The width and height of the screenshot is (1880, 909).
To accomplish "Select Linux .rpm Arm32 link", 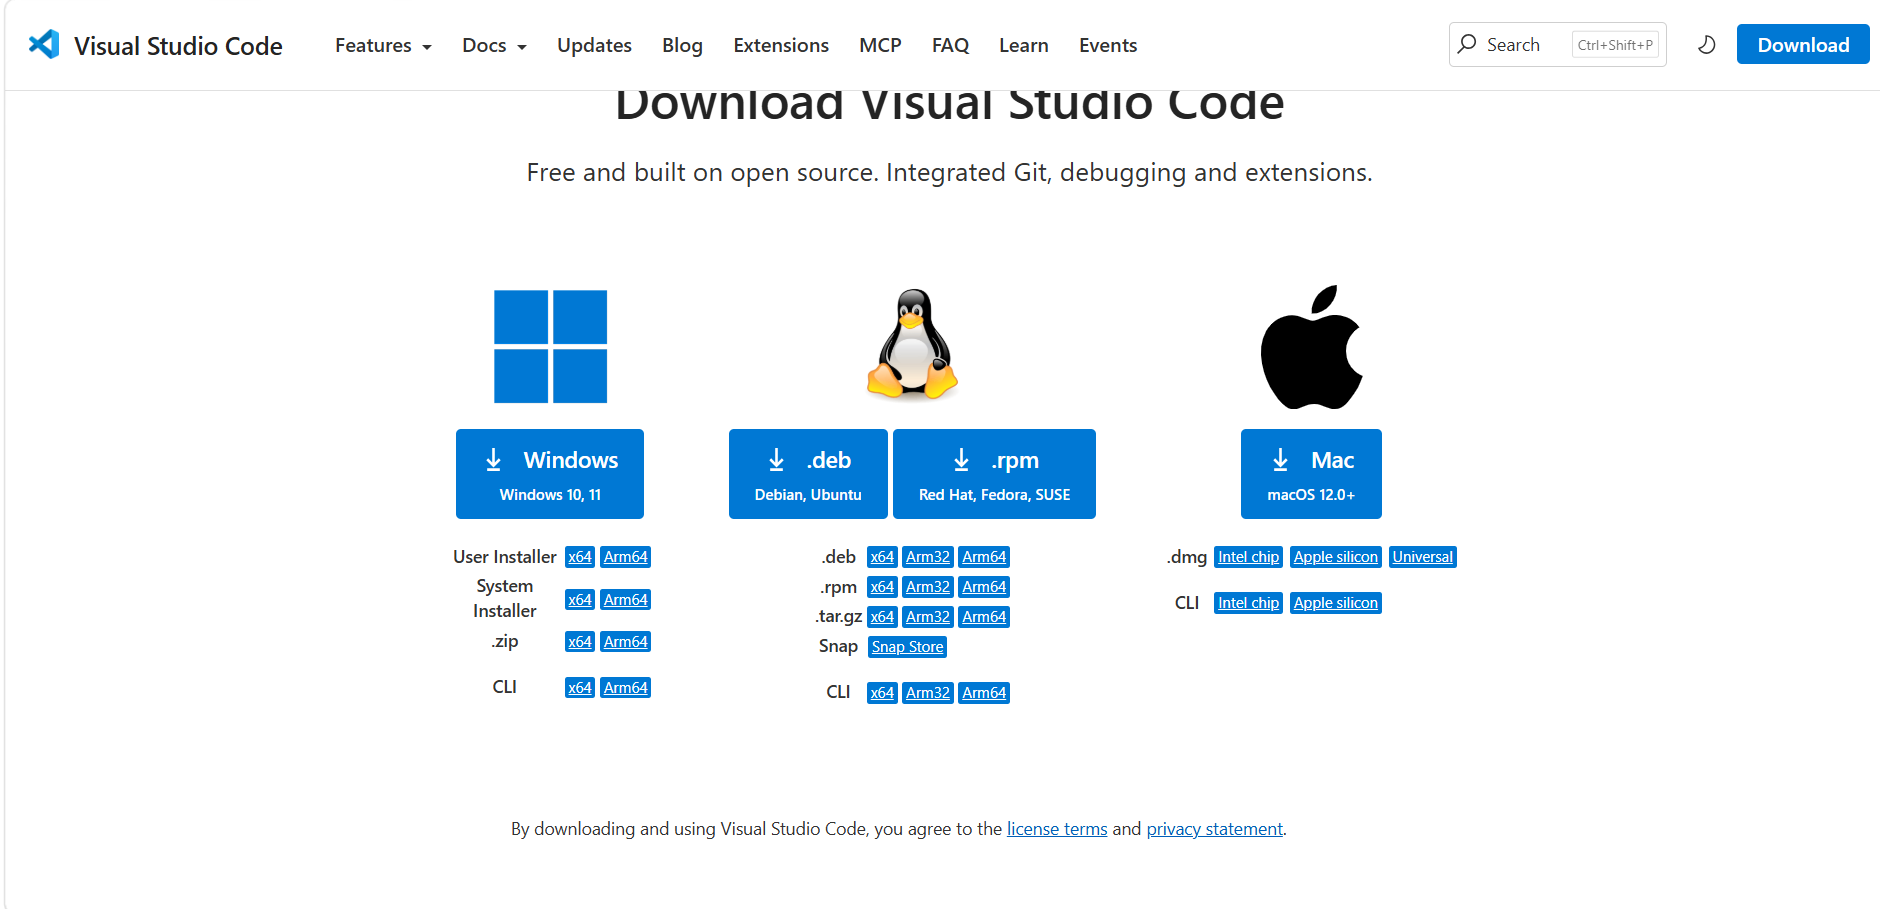I will (928, 587).
